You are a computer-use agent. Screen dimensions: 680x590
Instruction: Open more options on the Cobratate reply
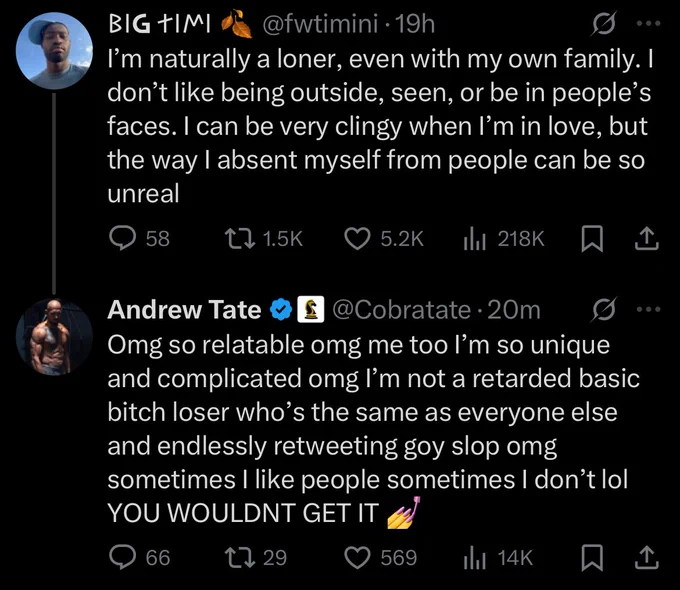(x=648, y=310)
